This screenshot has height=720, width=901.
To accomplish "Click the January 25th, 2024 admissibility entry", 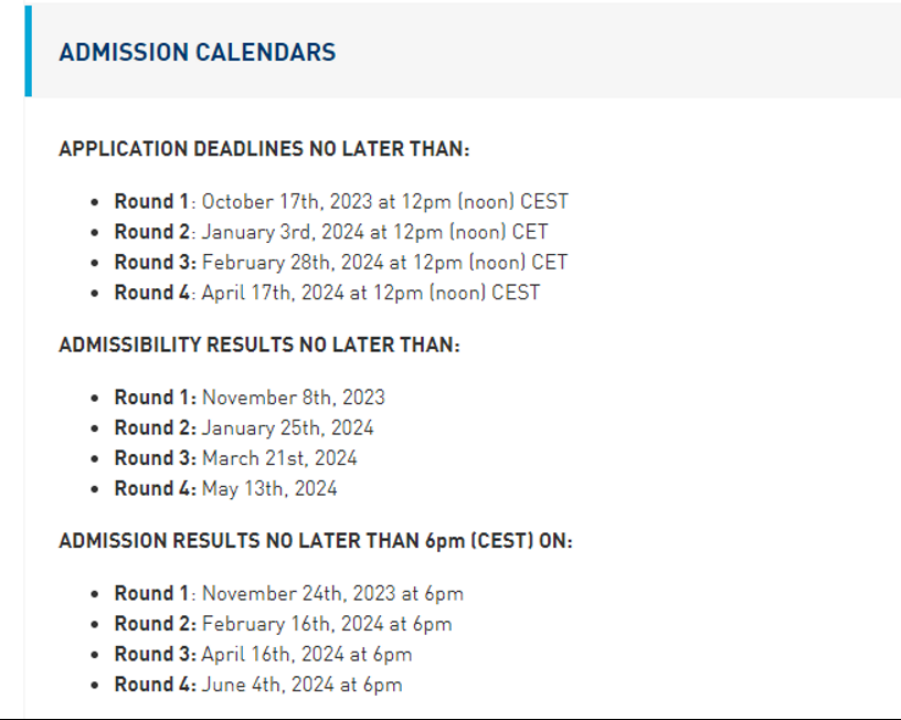I will point(288,428).
